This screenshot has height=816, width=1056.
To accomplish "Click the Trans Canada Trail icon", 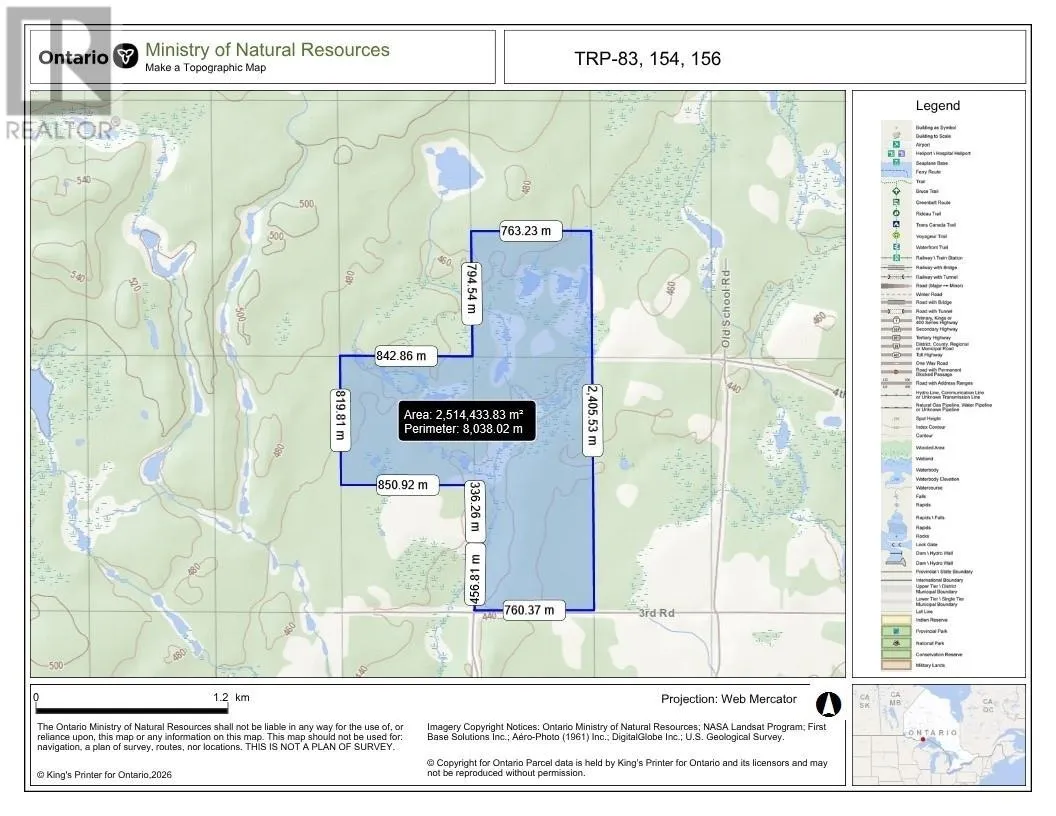I will (x=896, y=224).
